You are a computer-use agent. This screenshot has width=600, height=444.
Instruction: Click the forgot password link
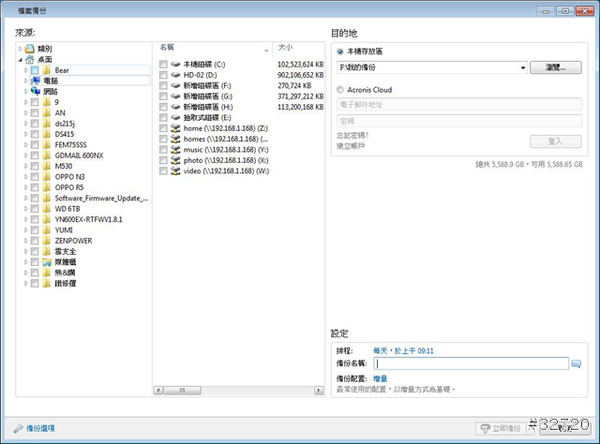tap(352, 135)
